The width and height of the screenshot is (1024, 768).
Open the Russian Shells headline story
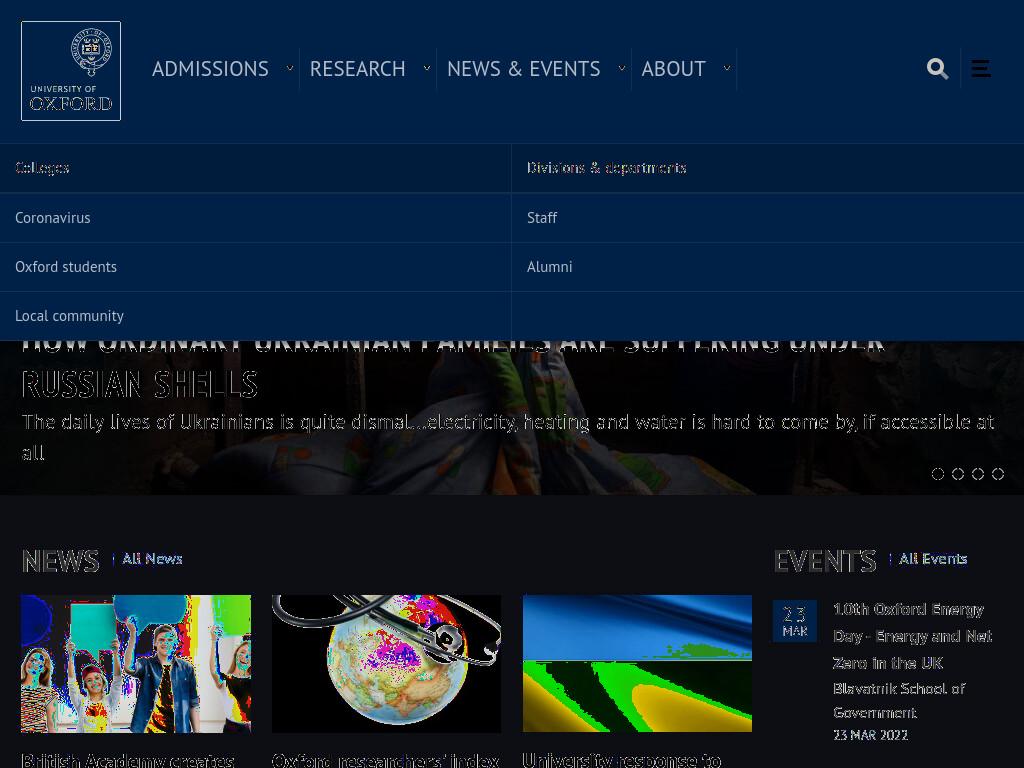453,369
